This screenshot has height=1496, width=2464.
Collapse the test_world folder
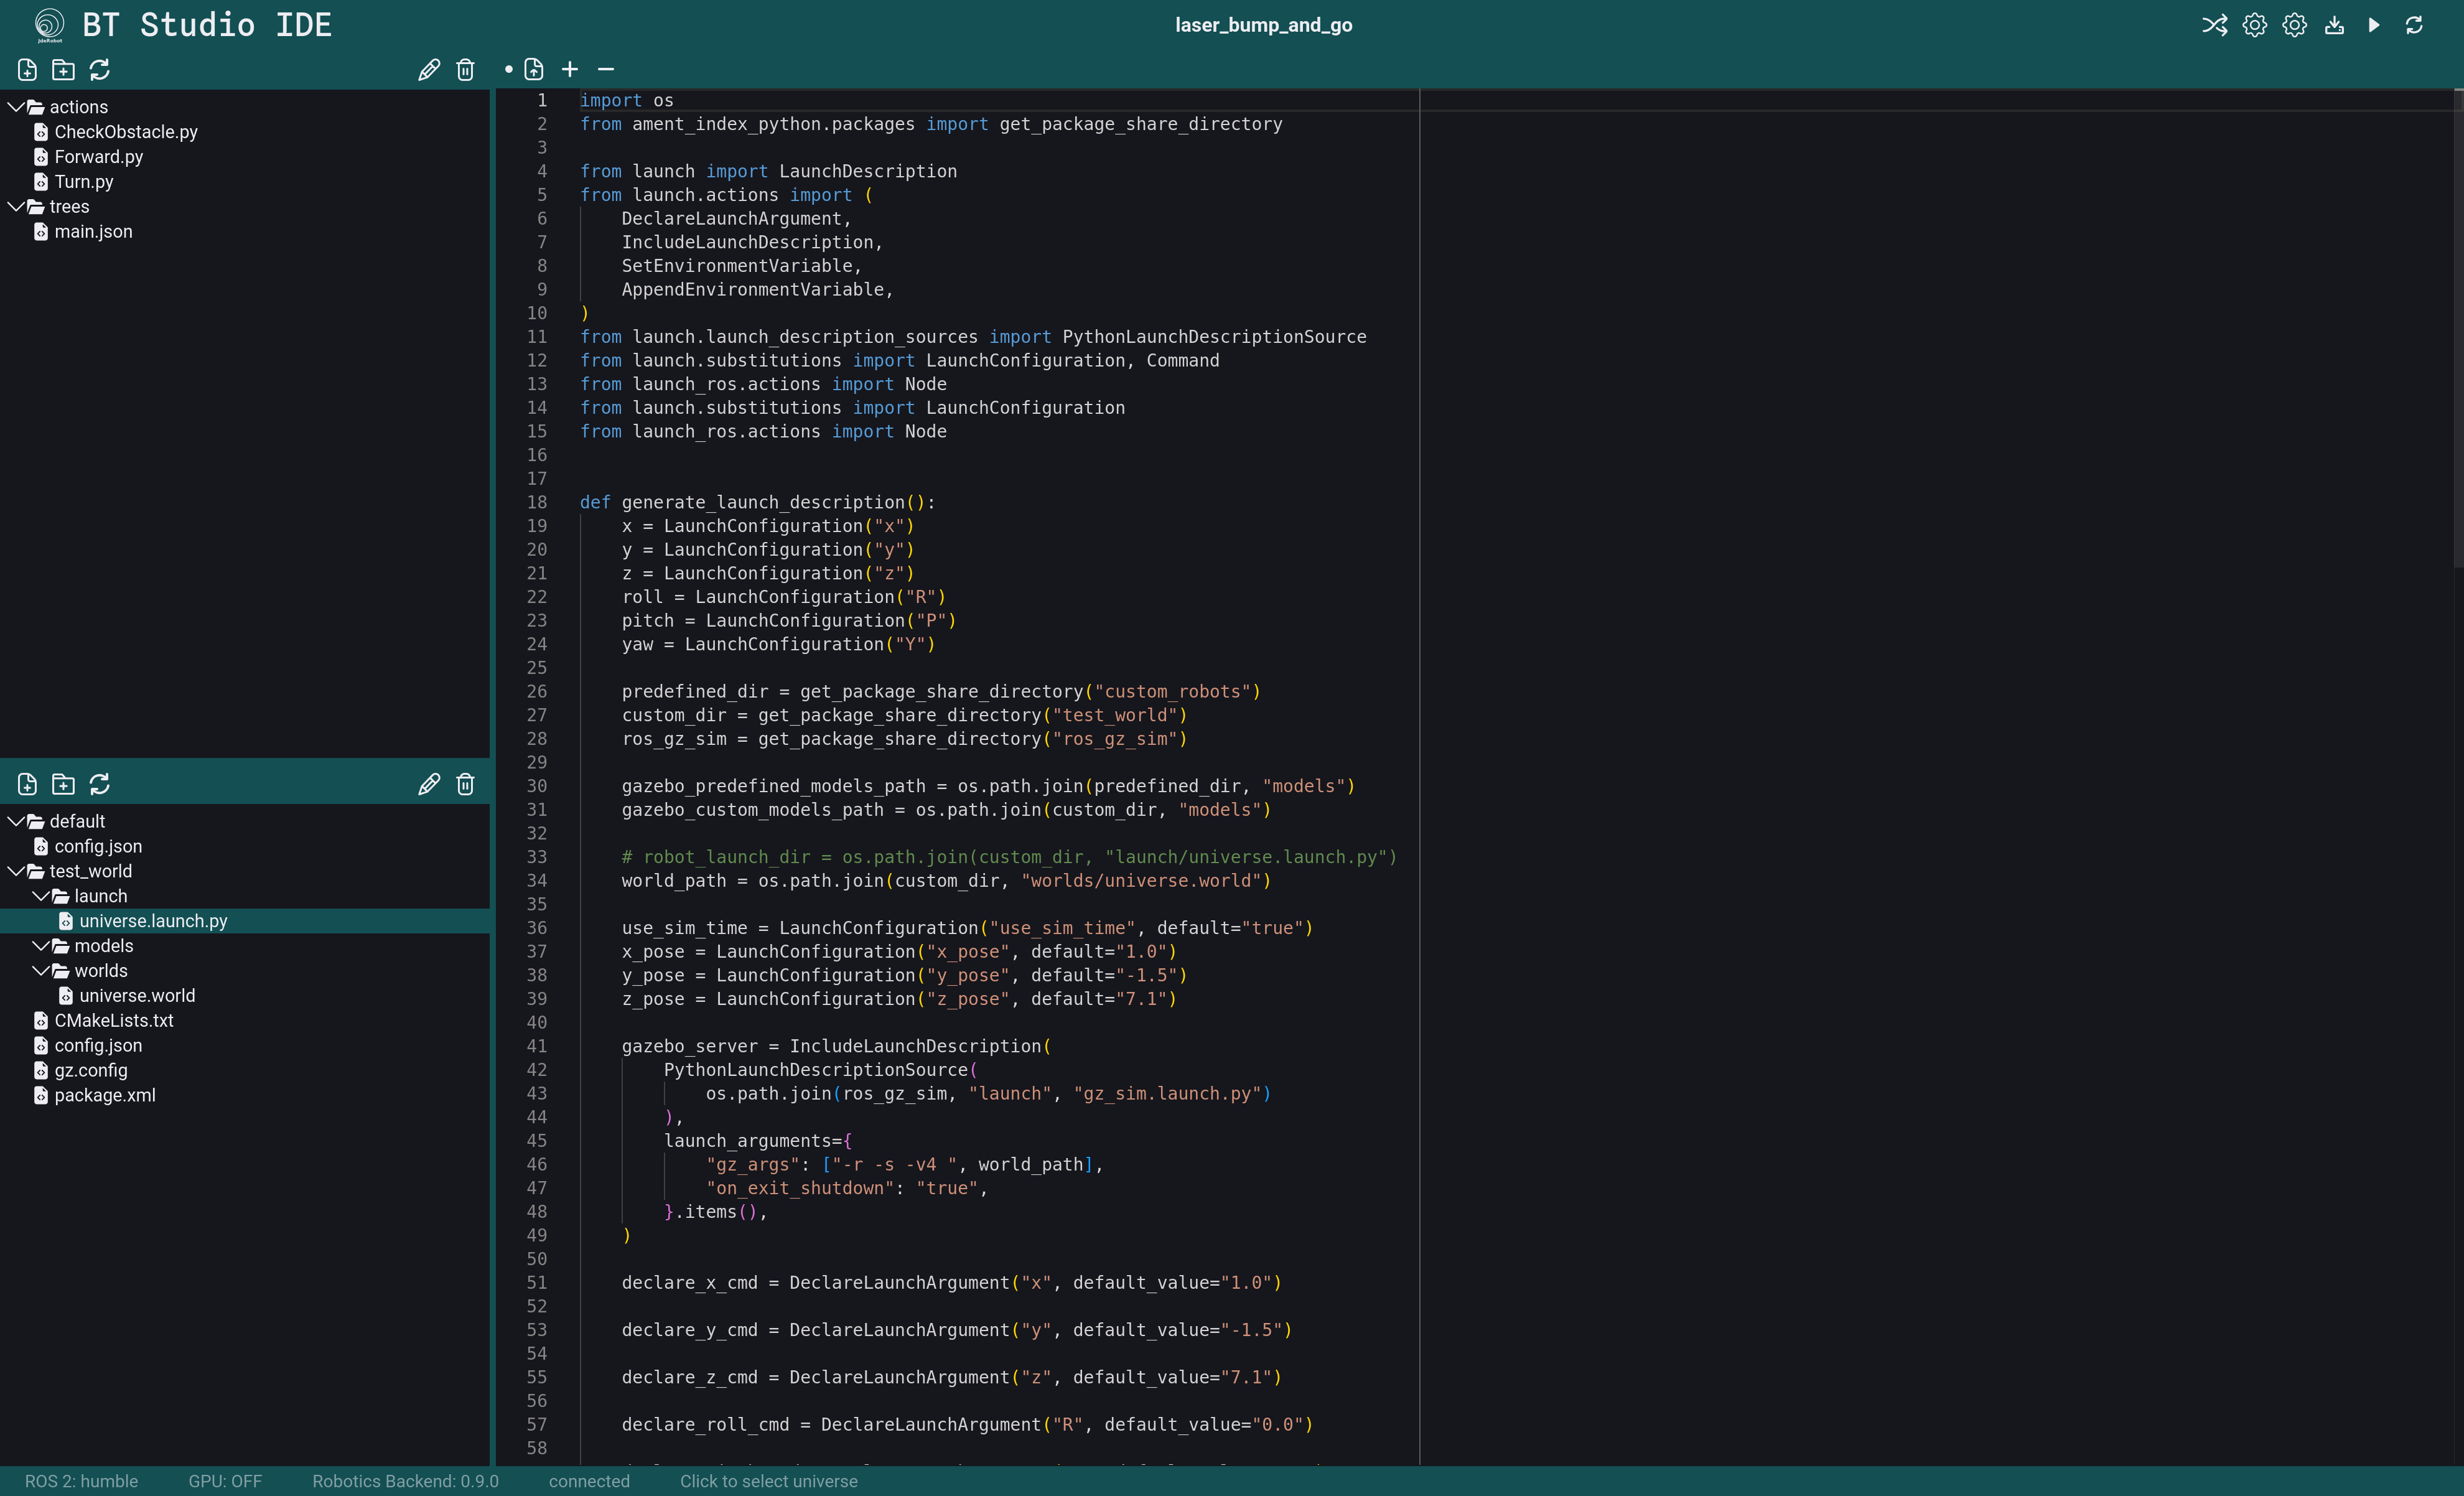coord(16,871)
